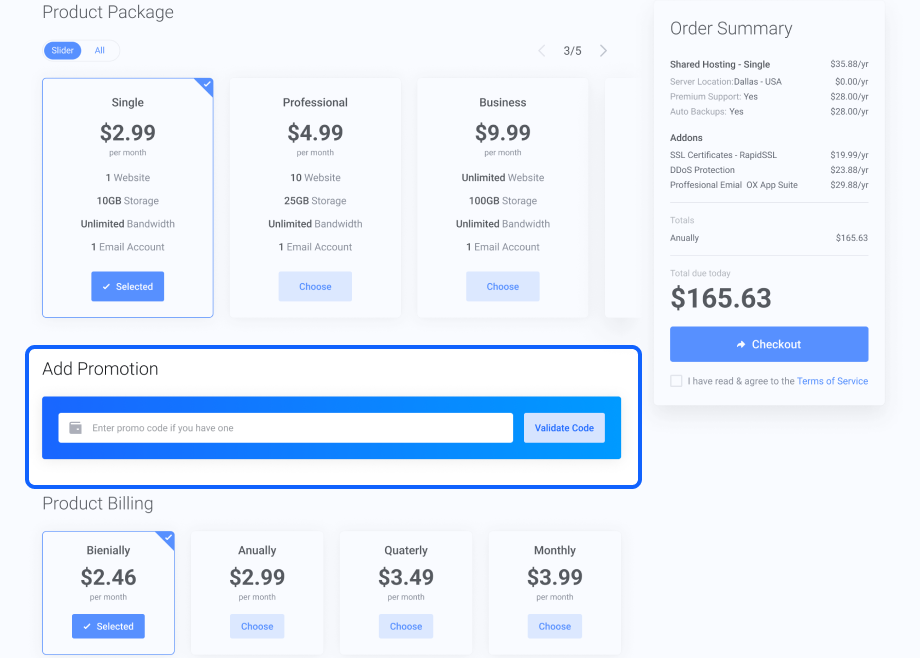Tick the Terms of Service agreement checkbox

click(x=676, y=381)
